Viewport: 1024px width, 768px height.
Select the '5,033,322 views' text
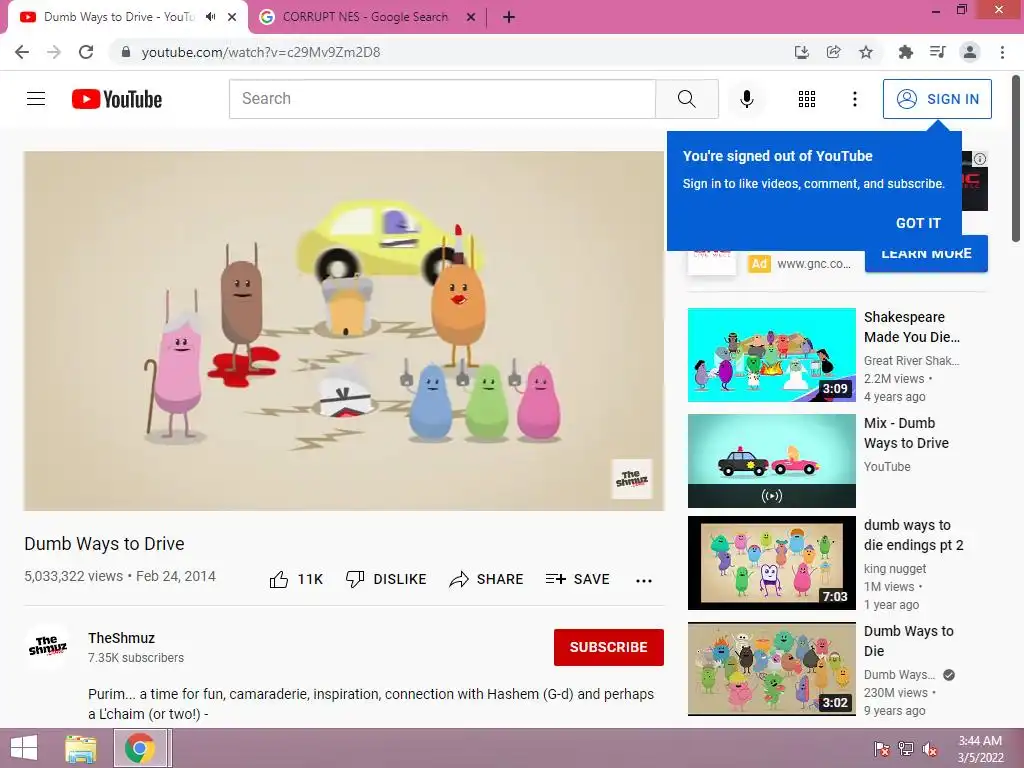point(73,576)
